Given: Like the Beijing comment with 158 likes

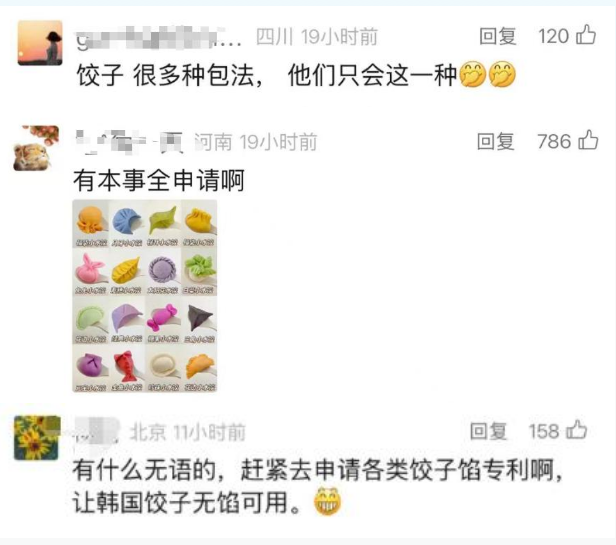Looking at the screenshot, I should pyautogui.click(x=577, y=430).
